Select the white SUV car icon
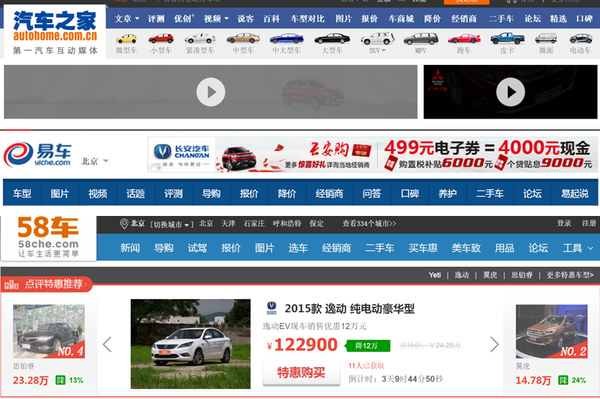 pos(377,39)
